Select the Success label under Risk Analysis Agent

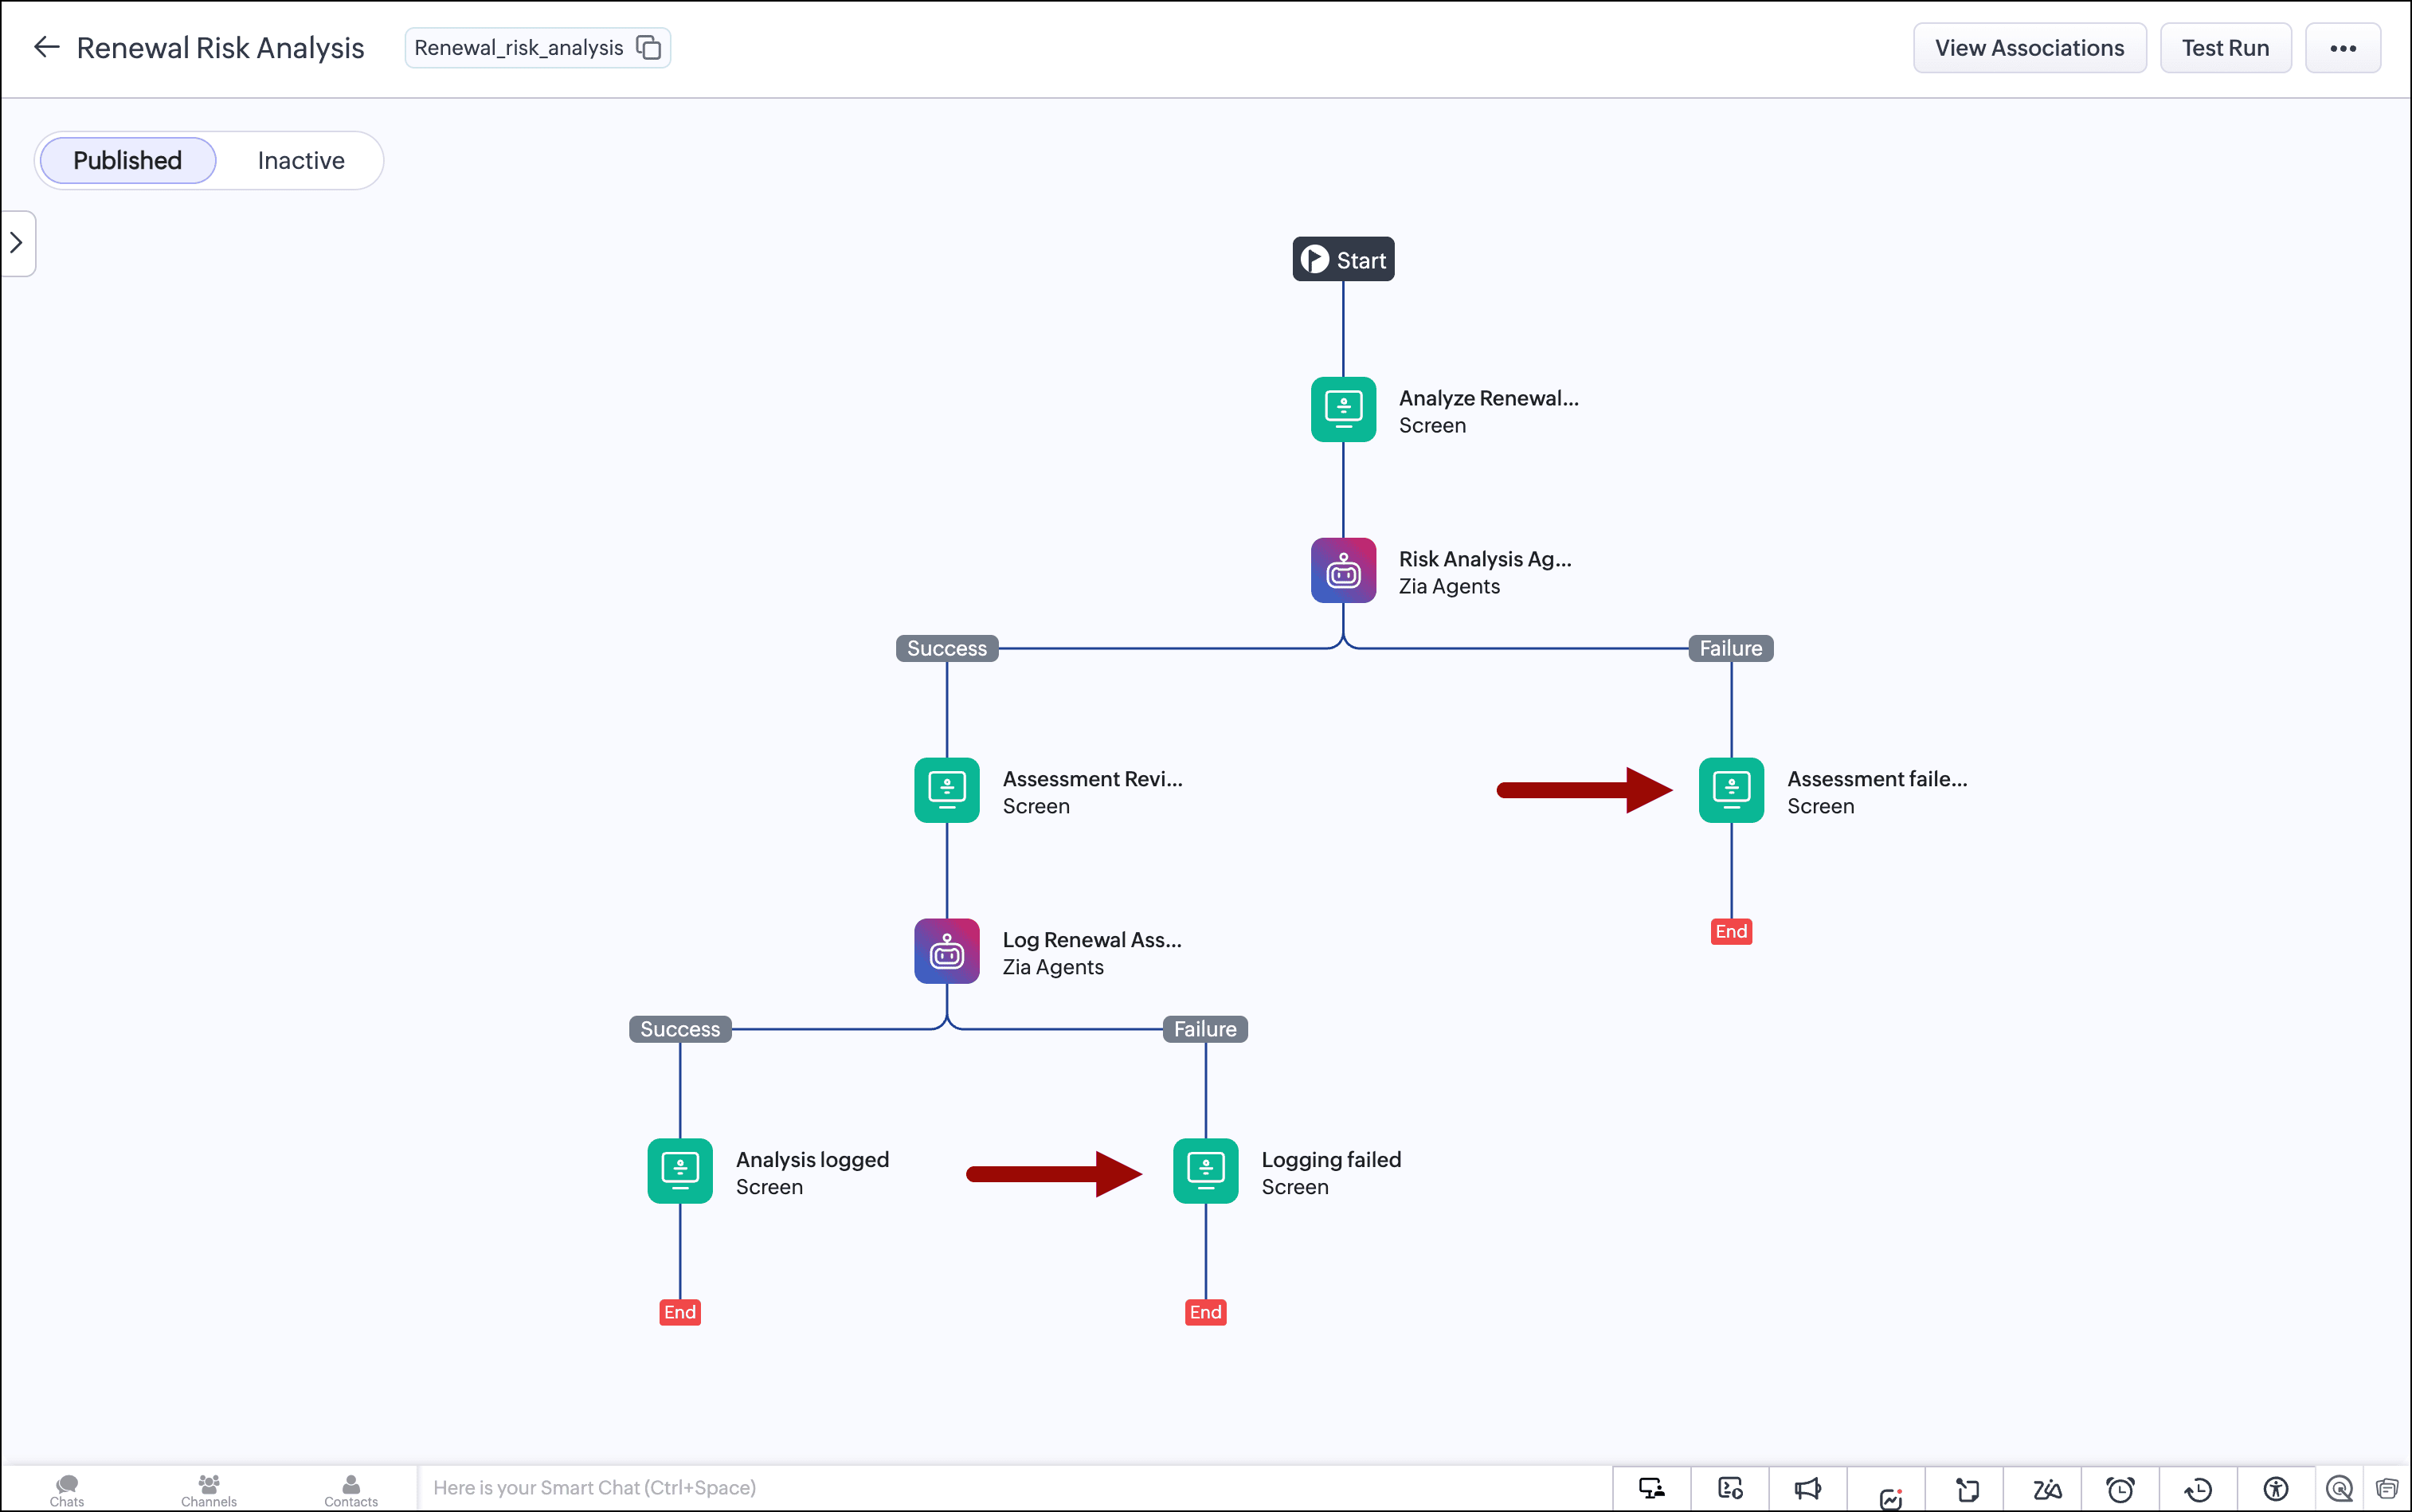pos(946,648)
